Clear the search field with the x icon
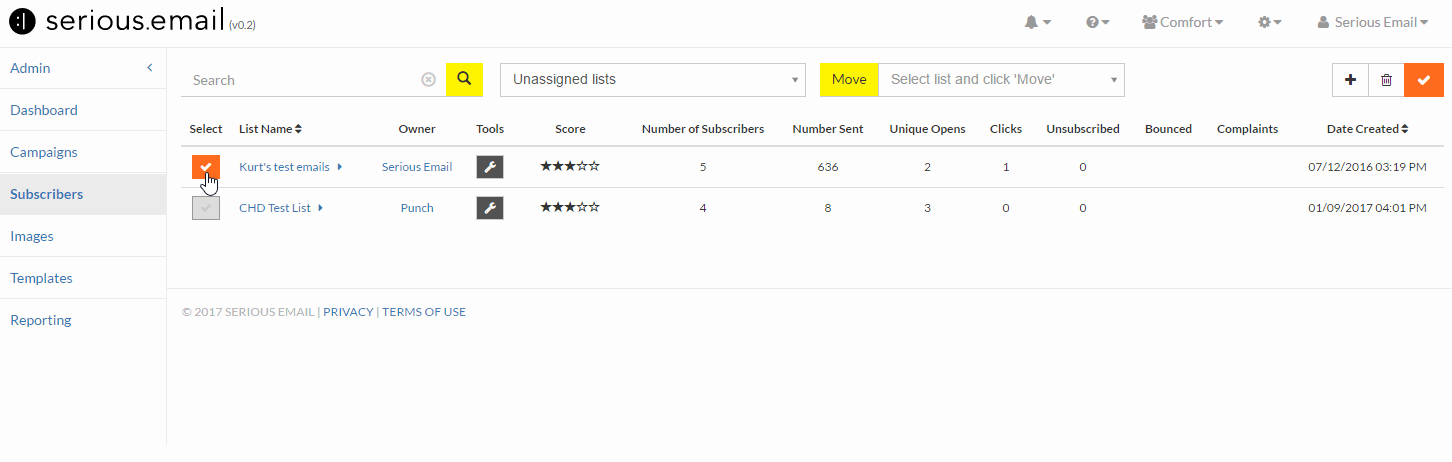The height and width of the screenshot is (462, 1452). click(428, 80)
